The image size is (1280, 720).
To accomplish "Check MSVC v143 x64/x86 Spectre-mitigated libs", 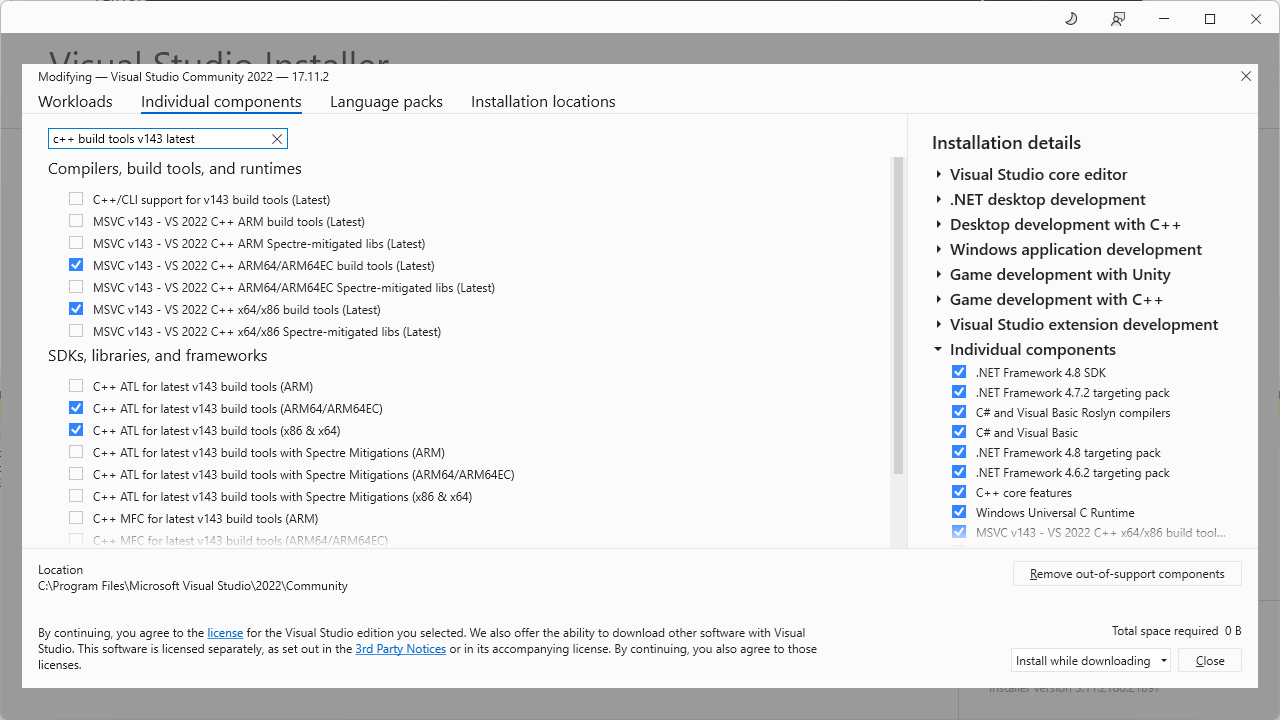I will 76,332.
